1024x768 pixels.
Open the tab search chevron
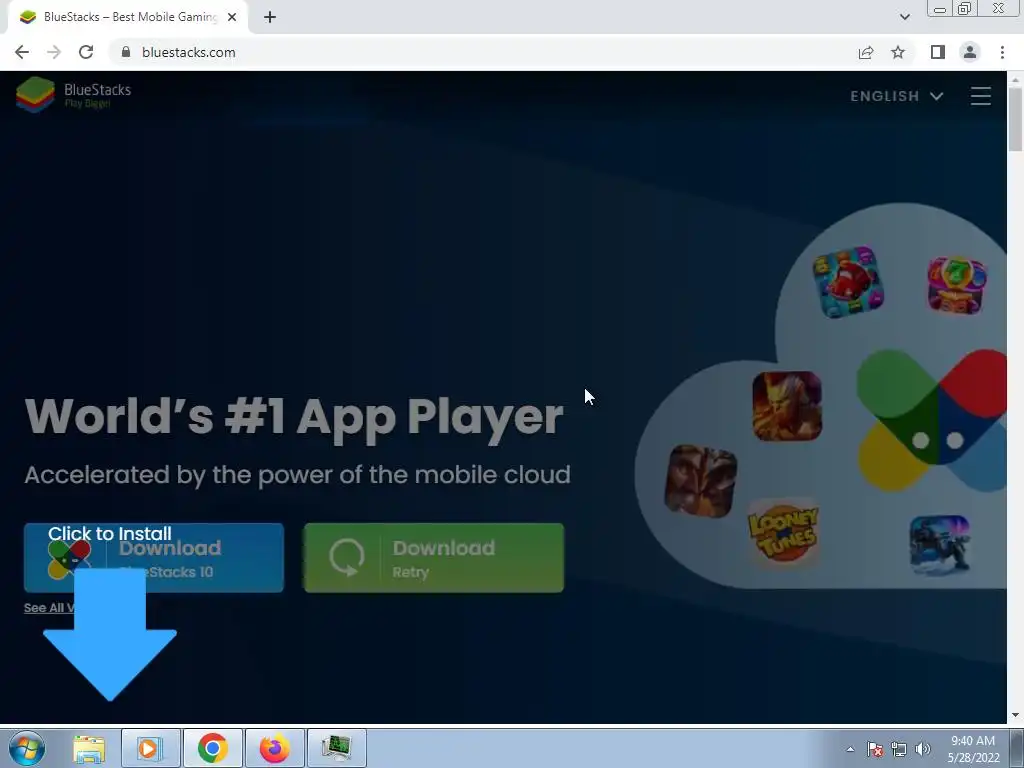click(904, 17)
